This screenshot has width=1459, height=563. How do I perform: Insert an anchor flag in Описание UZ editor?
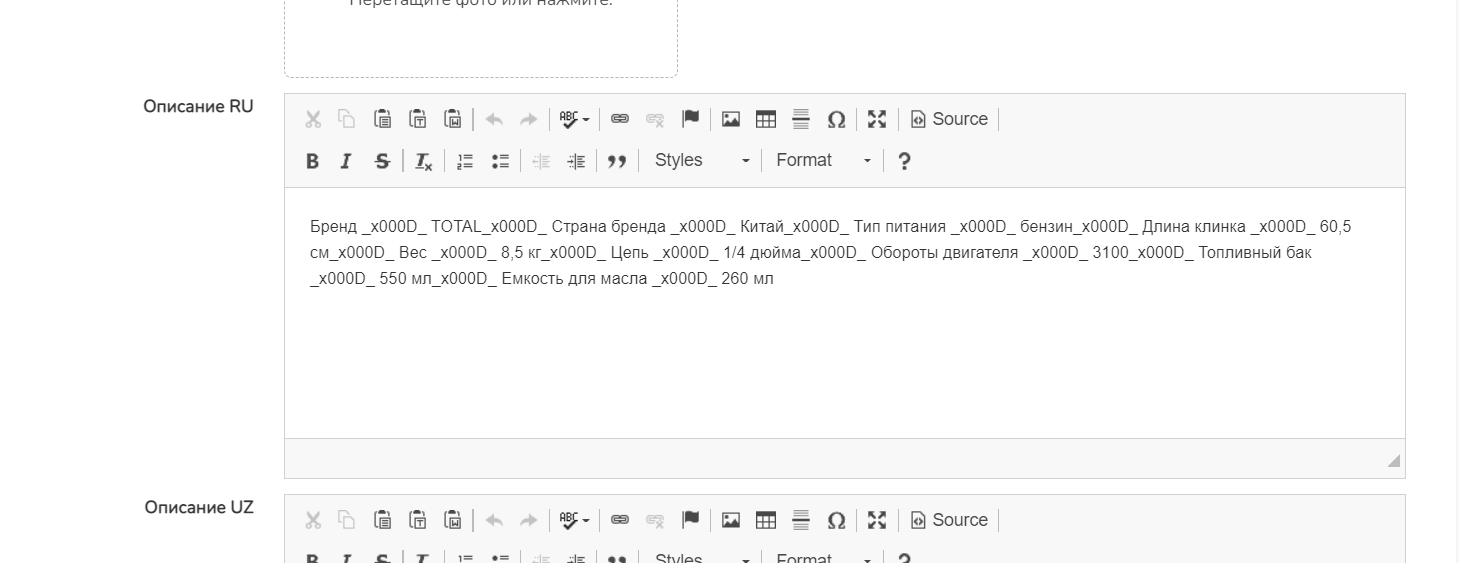(x=690, y=521)
